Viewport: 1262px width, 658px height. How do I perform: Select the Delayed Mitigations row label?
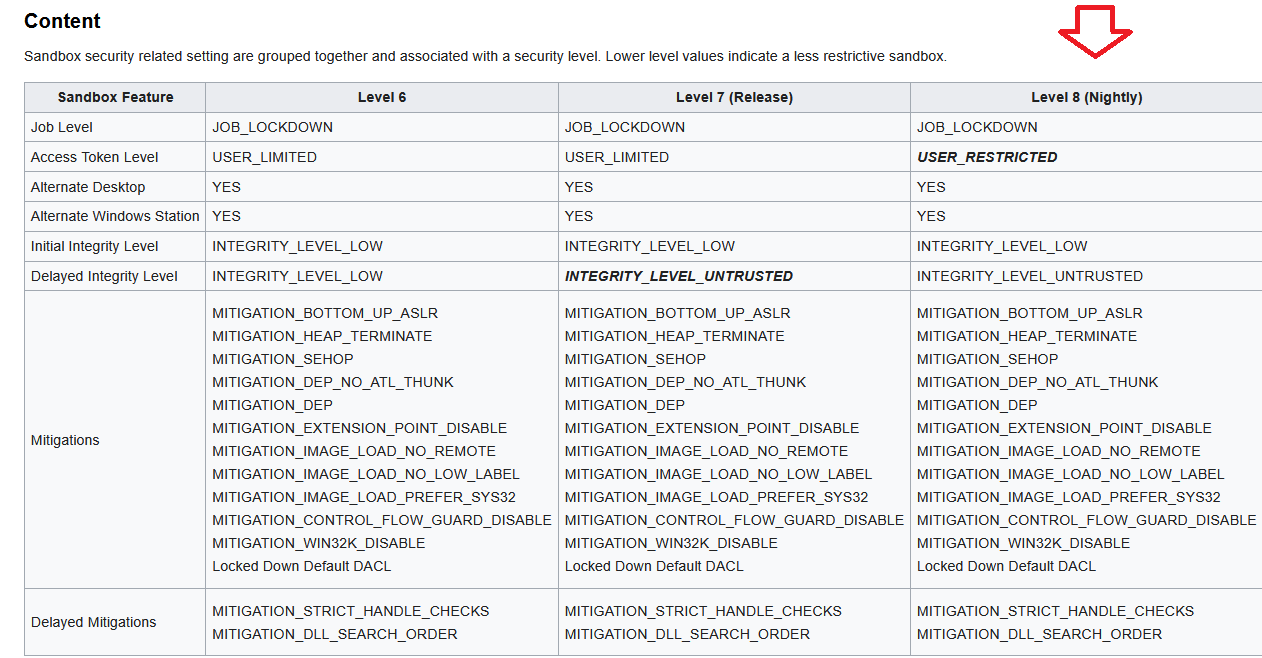(94, 622)
